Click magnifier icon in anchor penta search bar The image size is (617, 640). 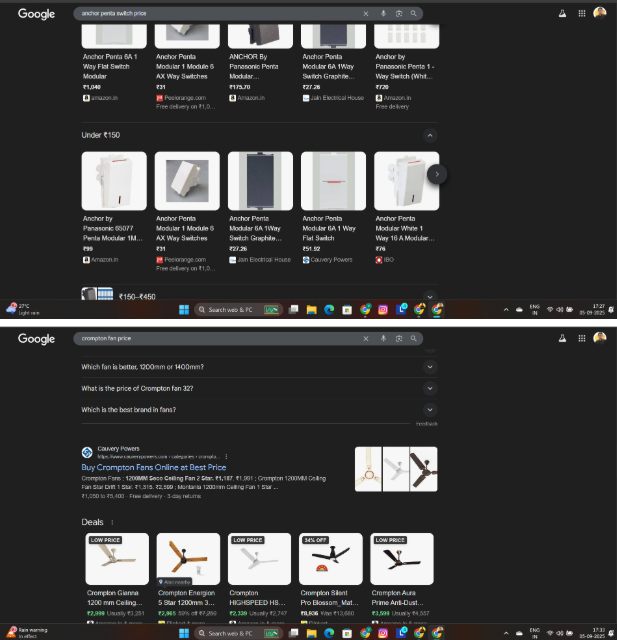tap(413, 13)
